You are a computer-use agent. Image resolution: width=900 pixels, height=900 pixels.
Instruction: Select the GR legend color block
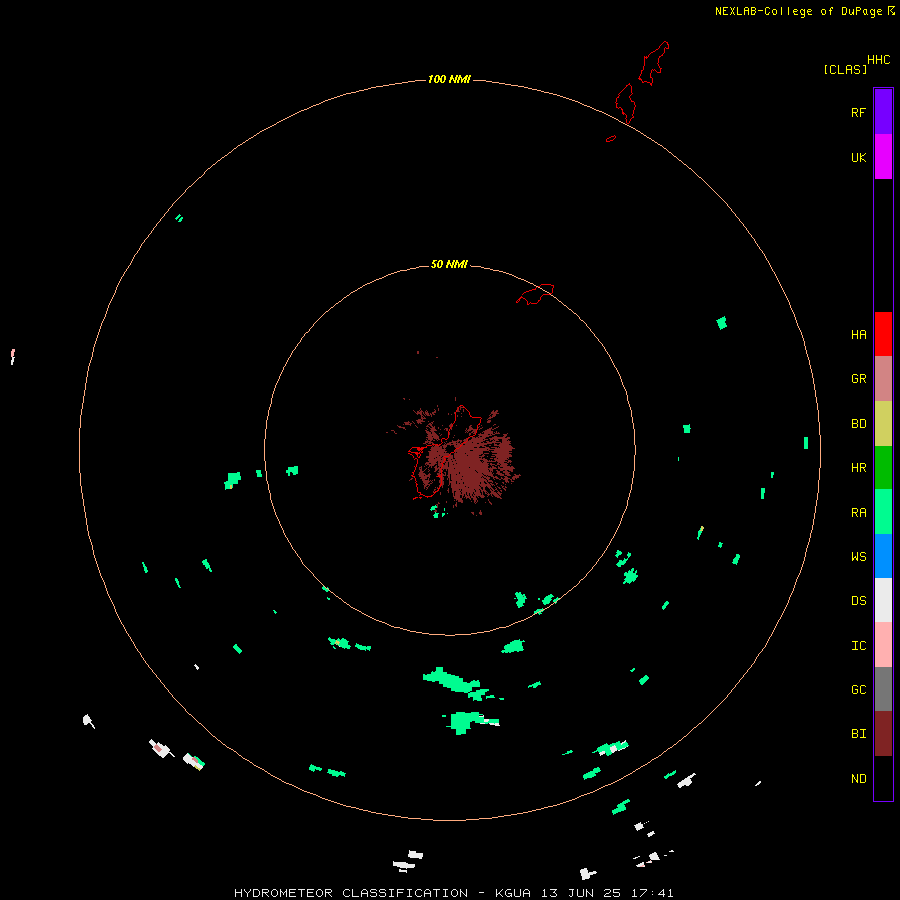click(x=883, y=379)
